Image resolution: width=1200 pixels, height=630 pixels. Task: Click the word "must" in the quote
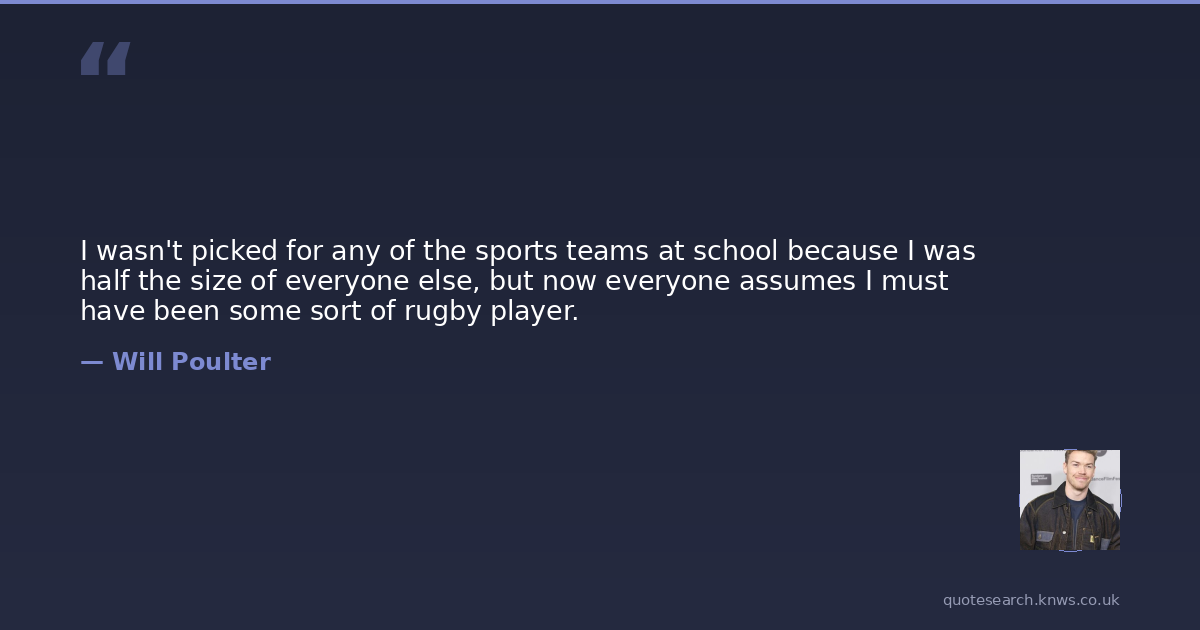(915, 281)
